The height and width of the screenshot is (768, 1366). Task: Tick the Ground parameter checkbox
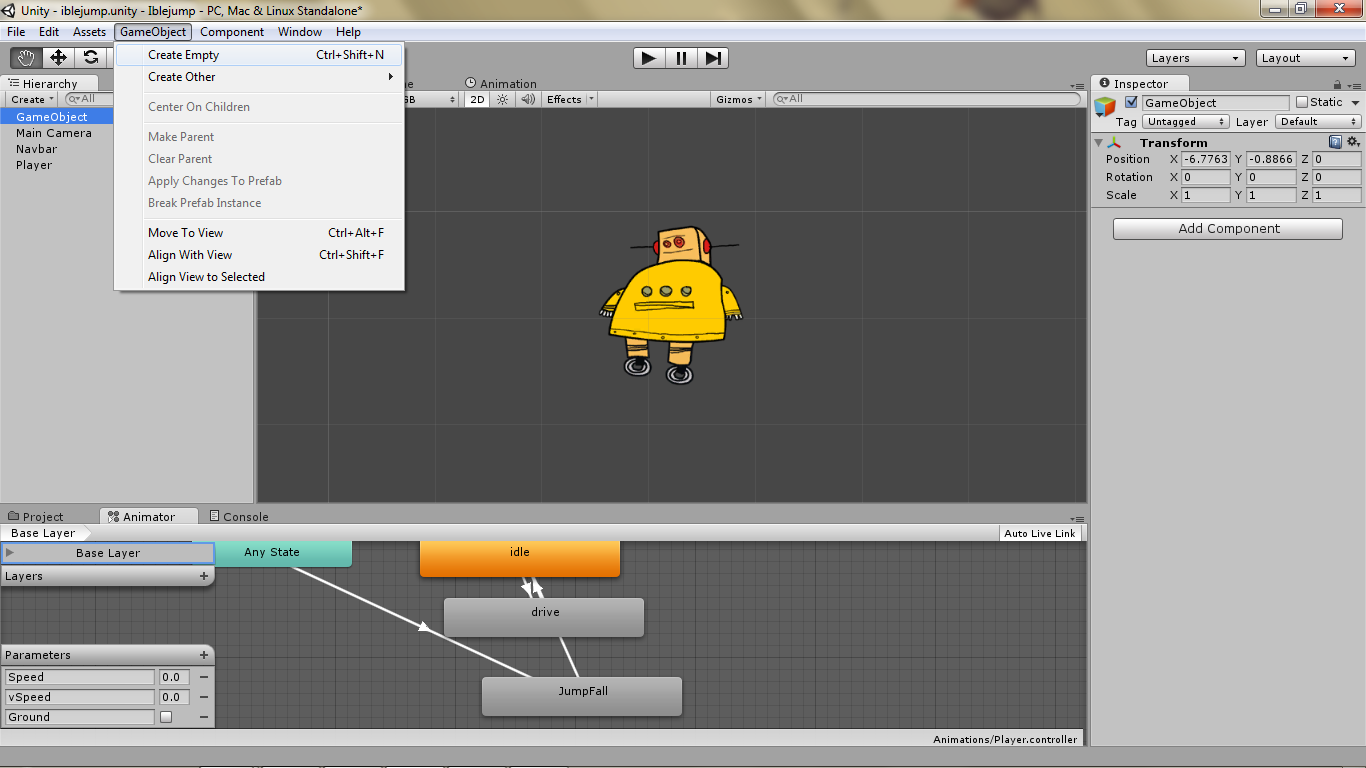click(x=166, y=717)
